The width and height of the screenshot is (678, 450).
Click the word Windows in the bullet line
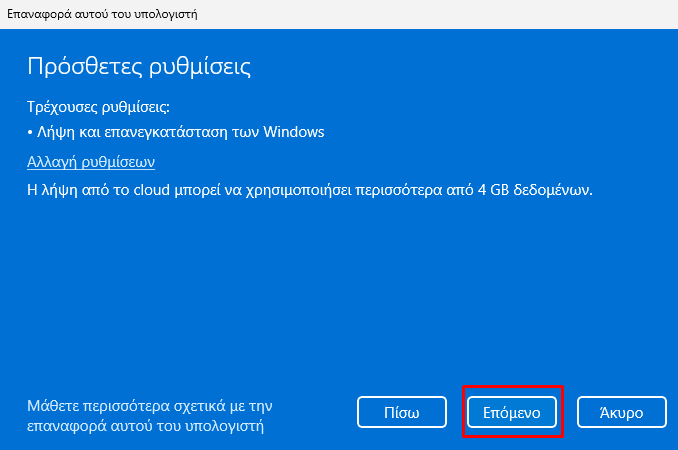pyautogui.click(x=294, y=131)
